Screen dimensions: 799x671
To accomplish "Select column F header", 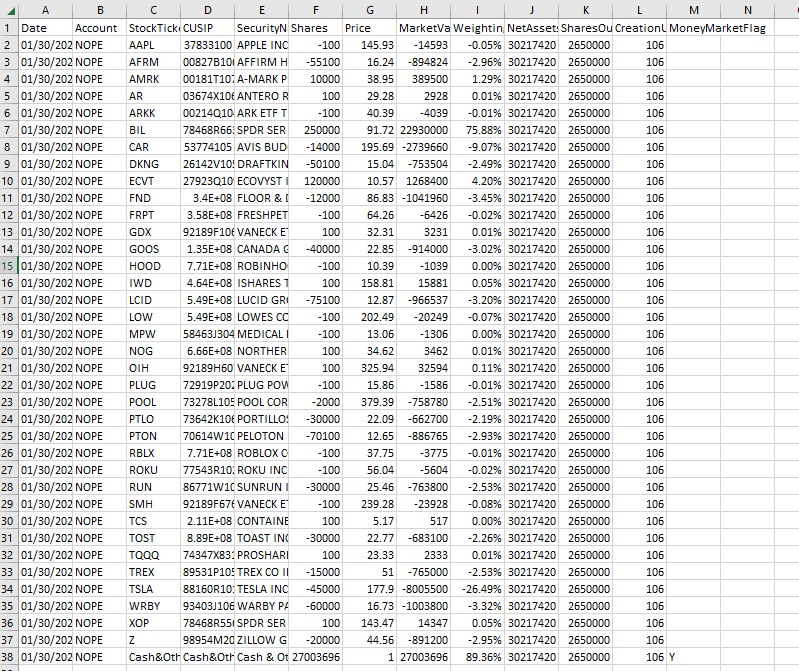I will [x=315, y=10].
